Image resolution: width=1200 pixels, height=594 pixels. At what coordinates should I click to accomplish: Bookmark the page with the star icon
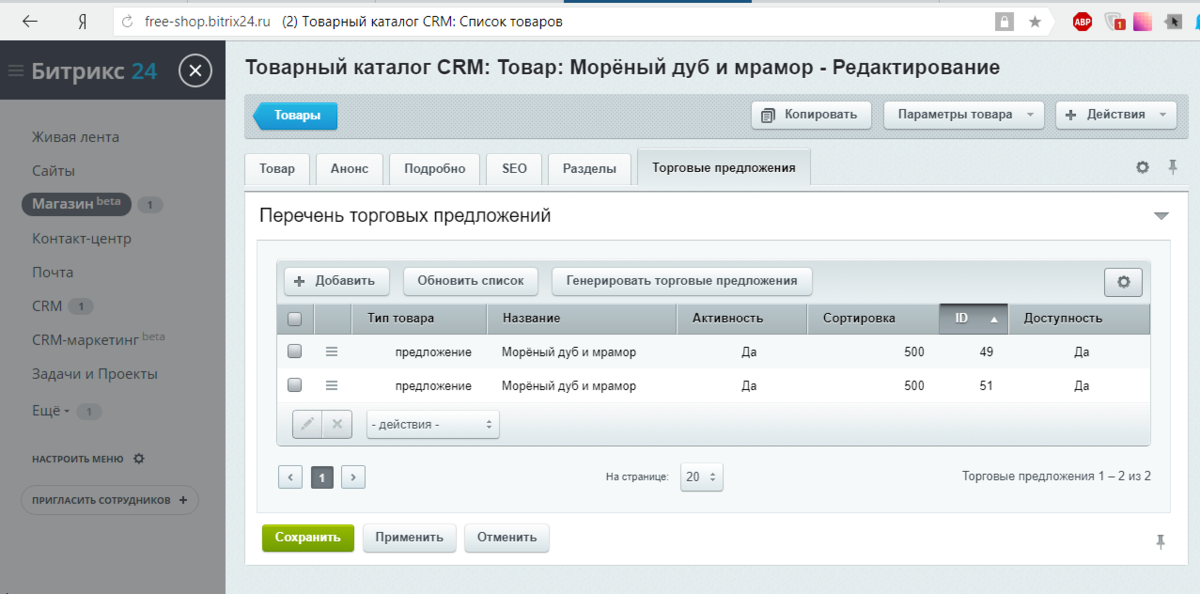[x=1035, y=21]
